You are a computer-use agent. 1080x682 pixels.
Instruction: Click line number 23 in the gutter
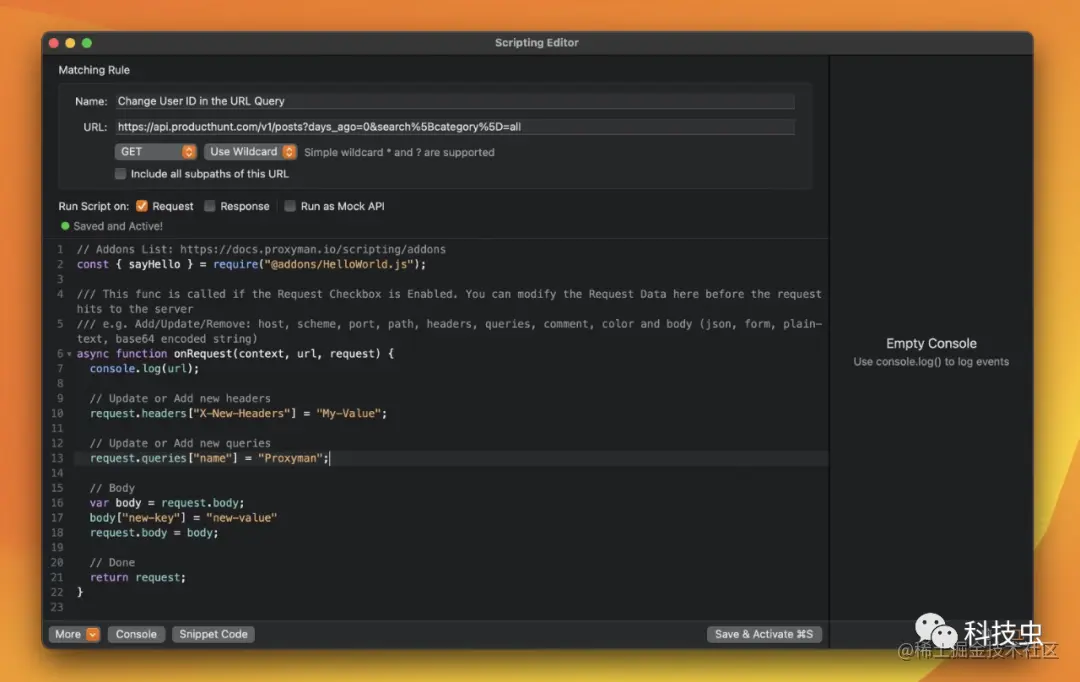(56, 608)
